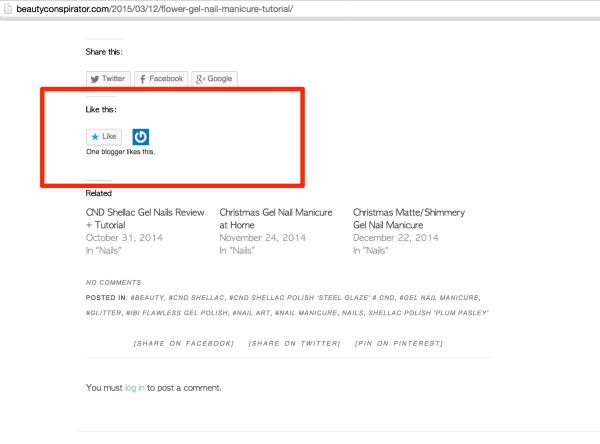Screen dimensions: 600x444
Task: Select the #IBI FLAWLESS GEL POLISH tag
Action: [175, 313]
